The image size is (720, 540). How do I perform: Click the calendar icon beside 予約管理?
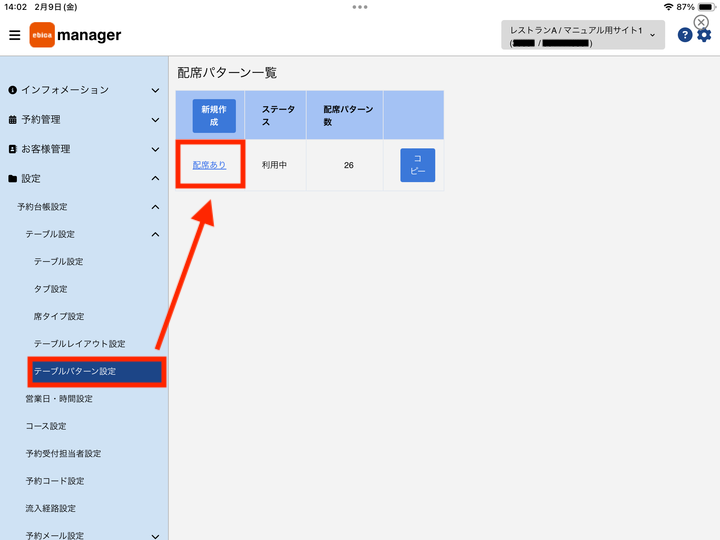[x=12, y=120]
